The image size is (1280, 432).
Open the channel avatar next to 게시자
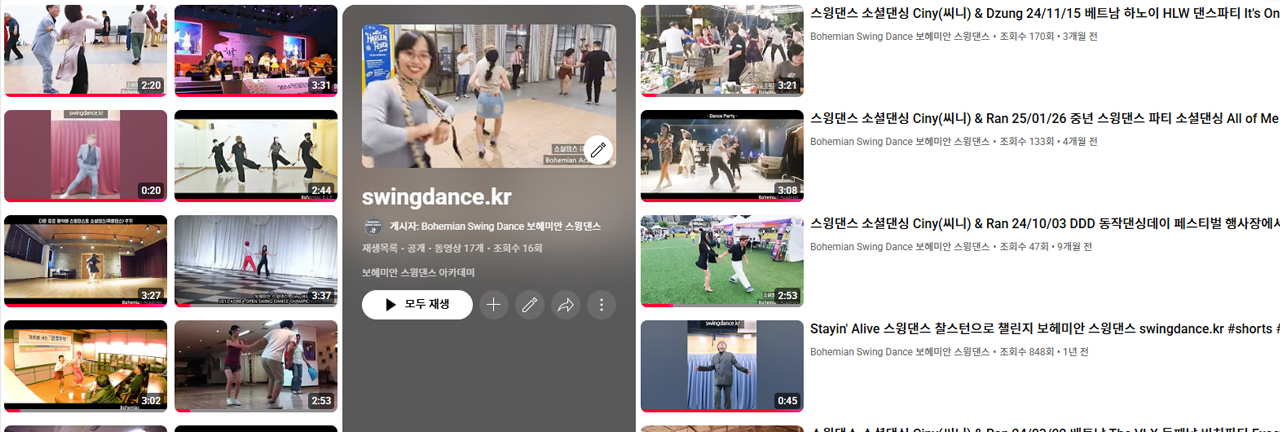click(372, 226)
